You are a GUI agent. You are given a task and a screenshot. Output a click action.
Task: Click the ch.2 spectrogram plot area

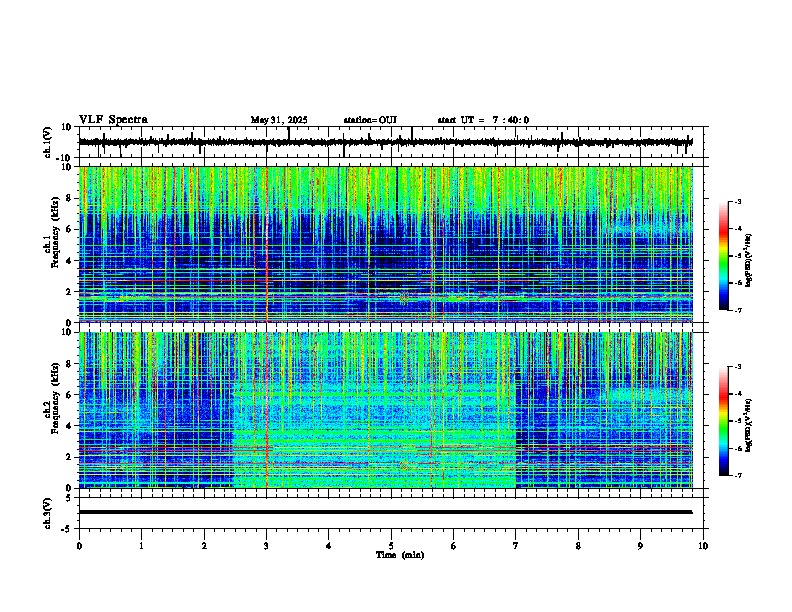[386, 410]
